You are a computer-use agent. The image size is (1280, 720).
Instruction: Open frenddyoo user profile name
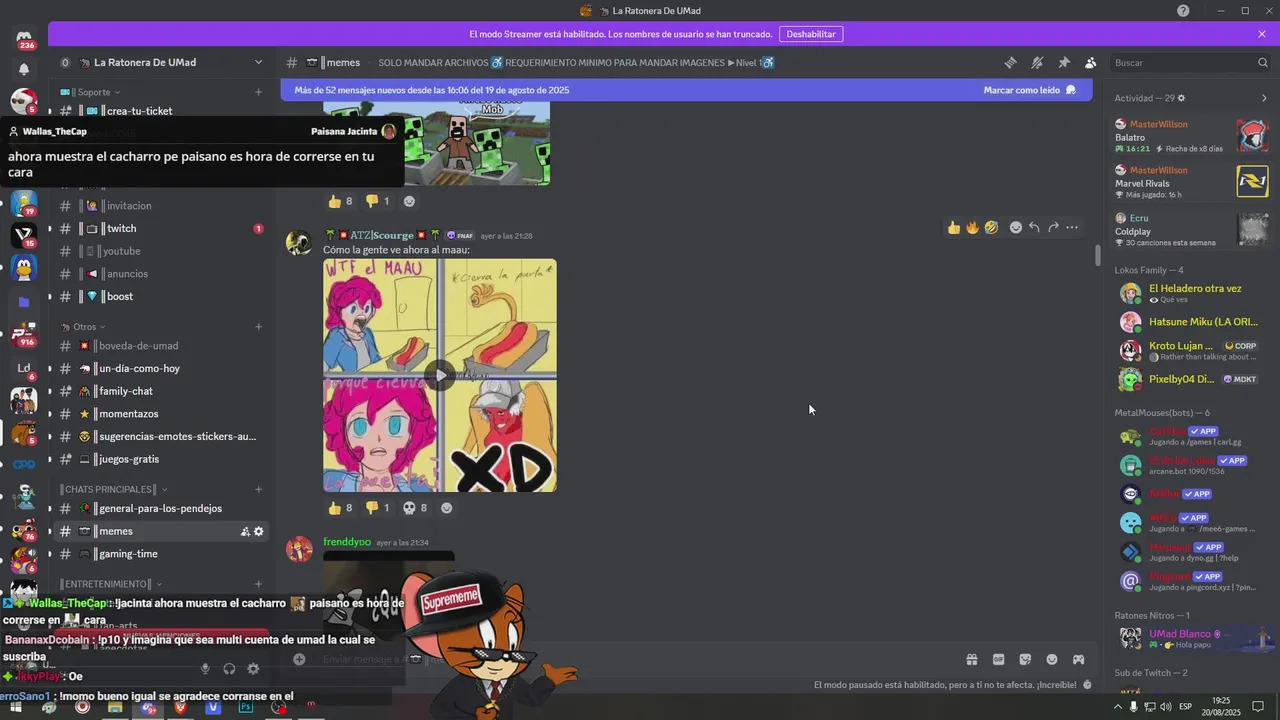pos(347,542)
